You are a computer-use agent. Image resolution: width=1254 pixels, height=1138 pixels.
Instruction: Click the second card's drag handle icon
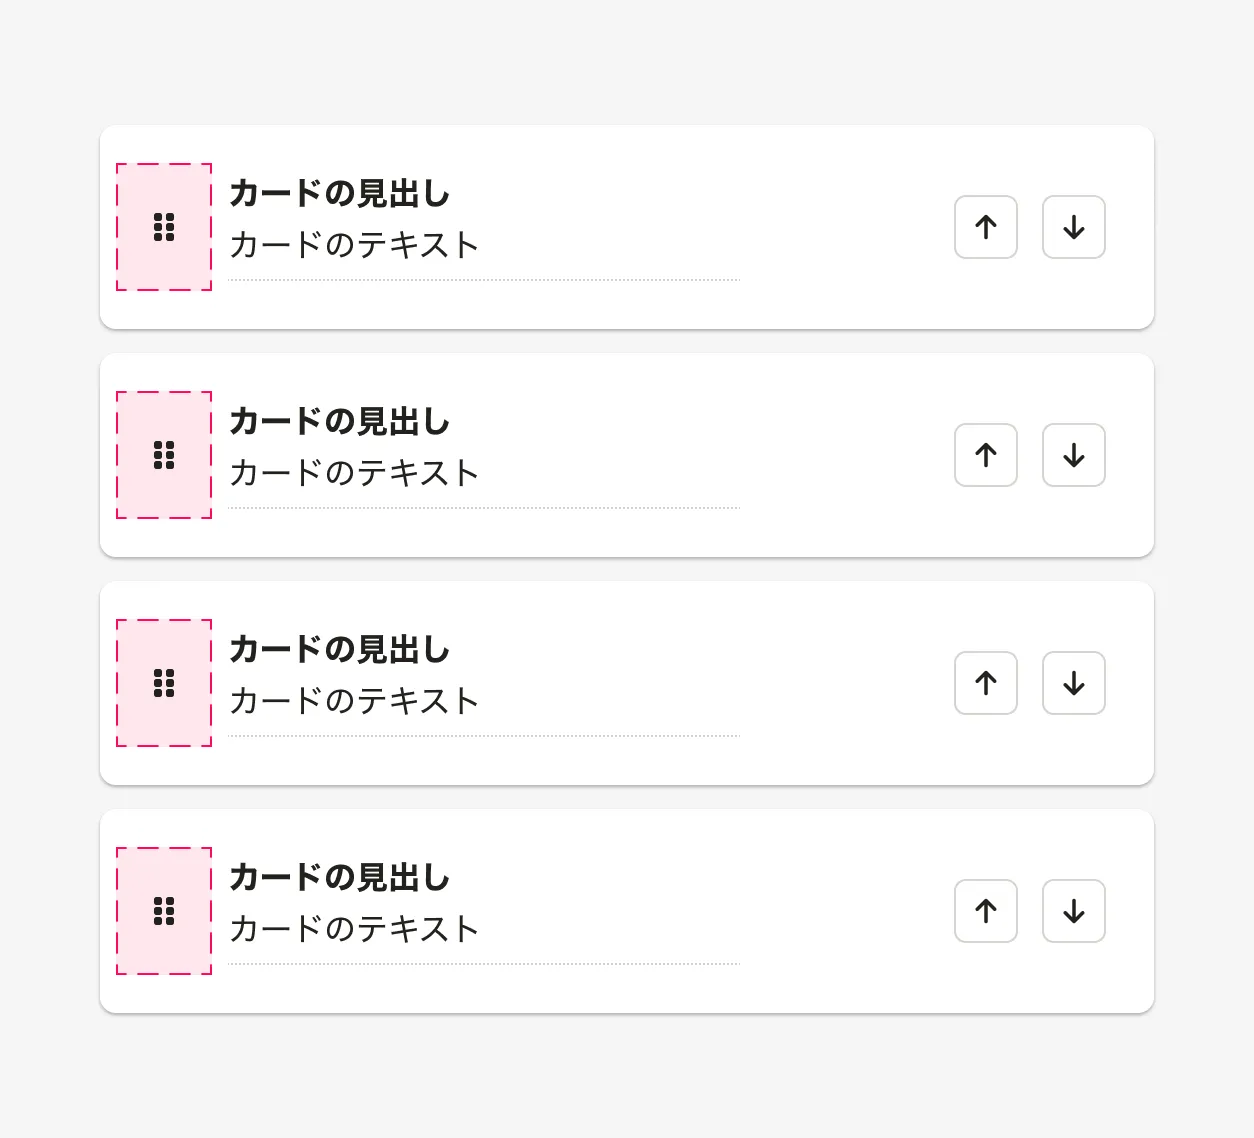[x=164, y=455]
